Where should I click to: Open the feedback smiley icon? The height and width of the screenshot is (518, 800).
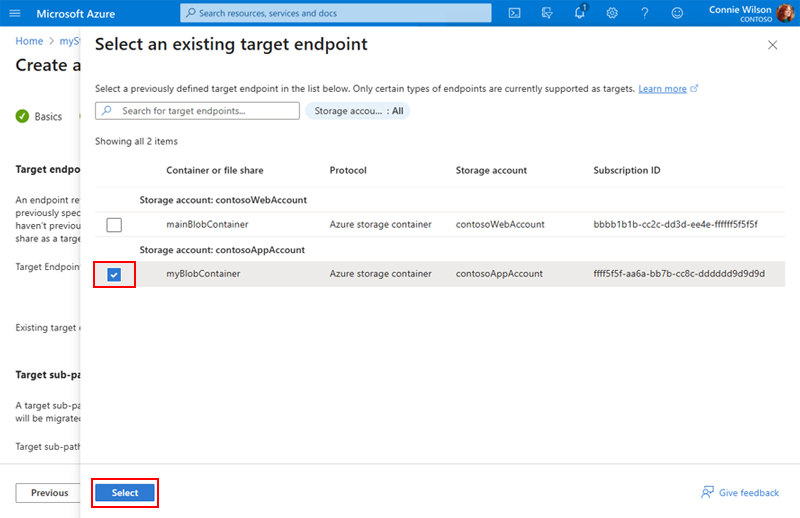677,13
